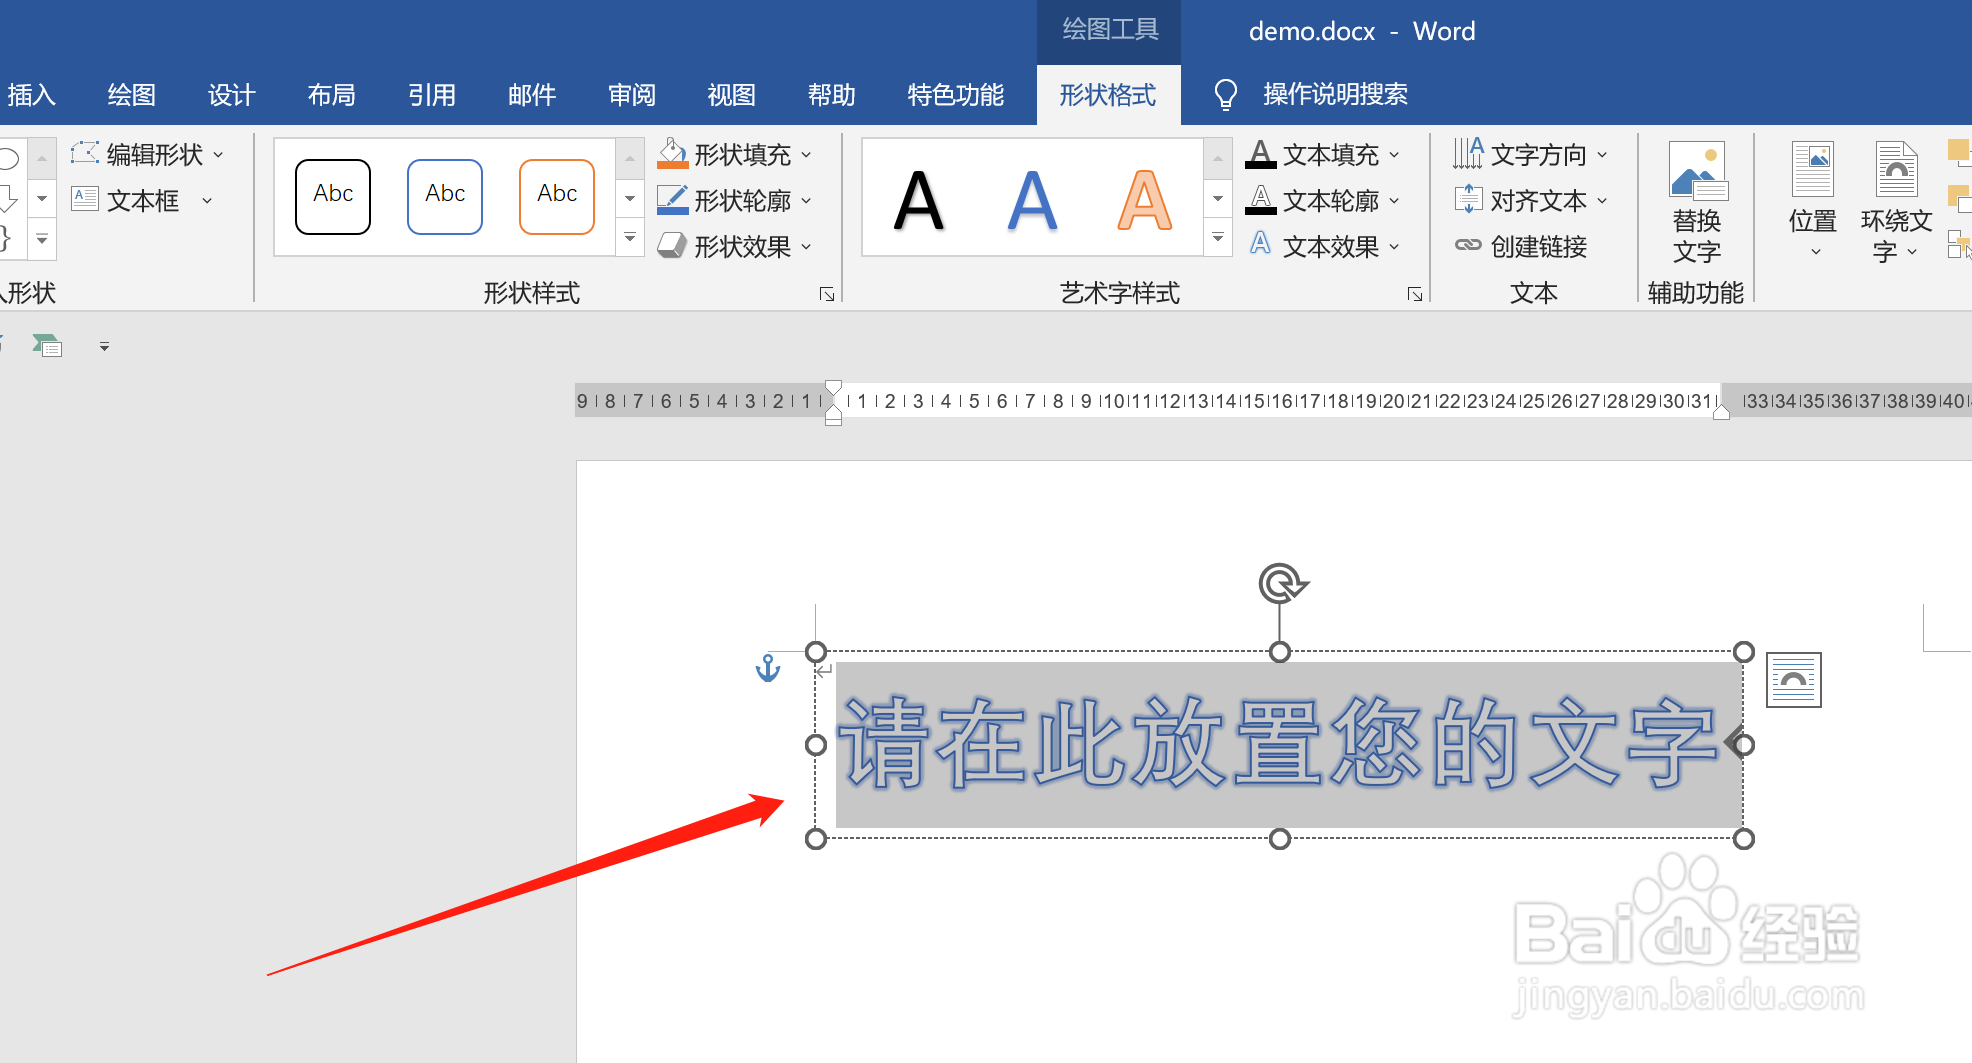Click the 对齐文本 align text icon

tap(1468, 199)
